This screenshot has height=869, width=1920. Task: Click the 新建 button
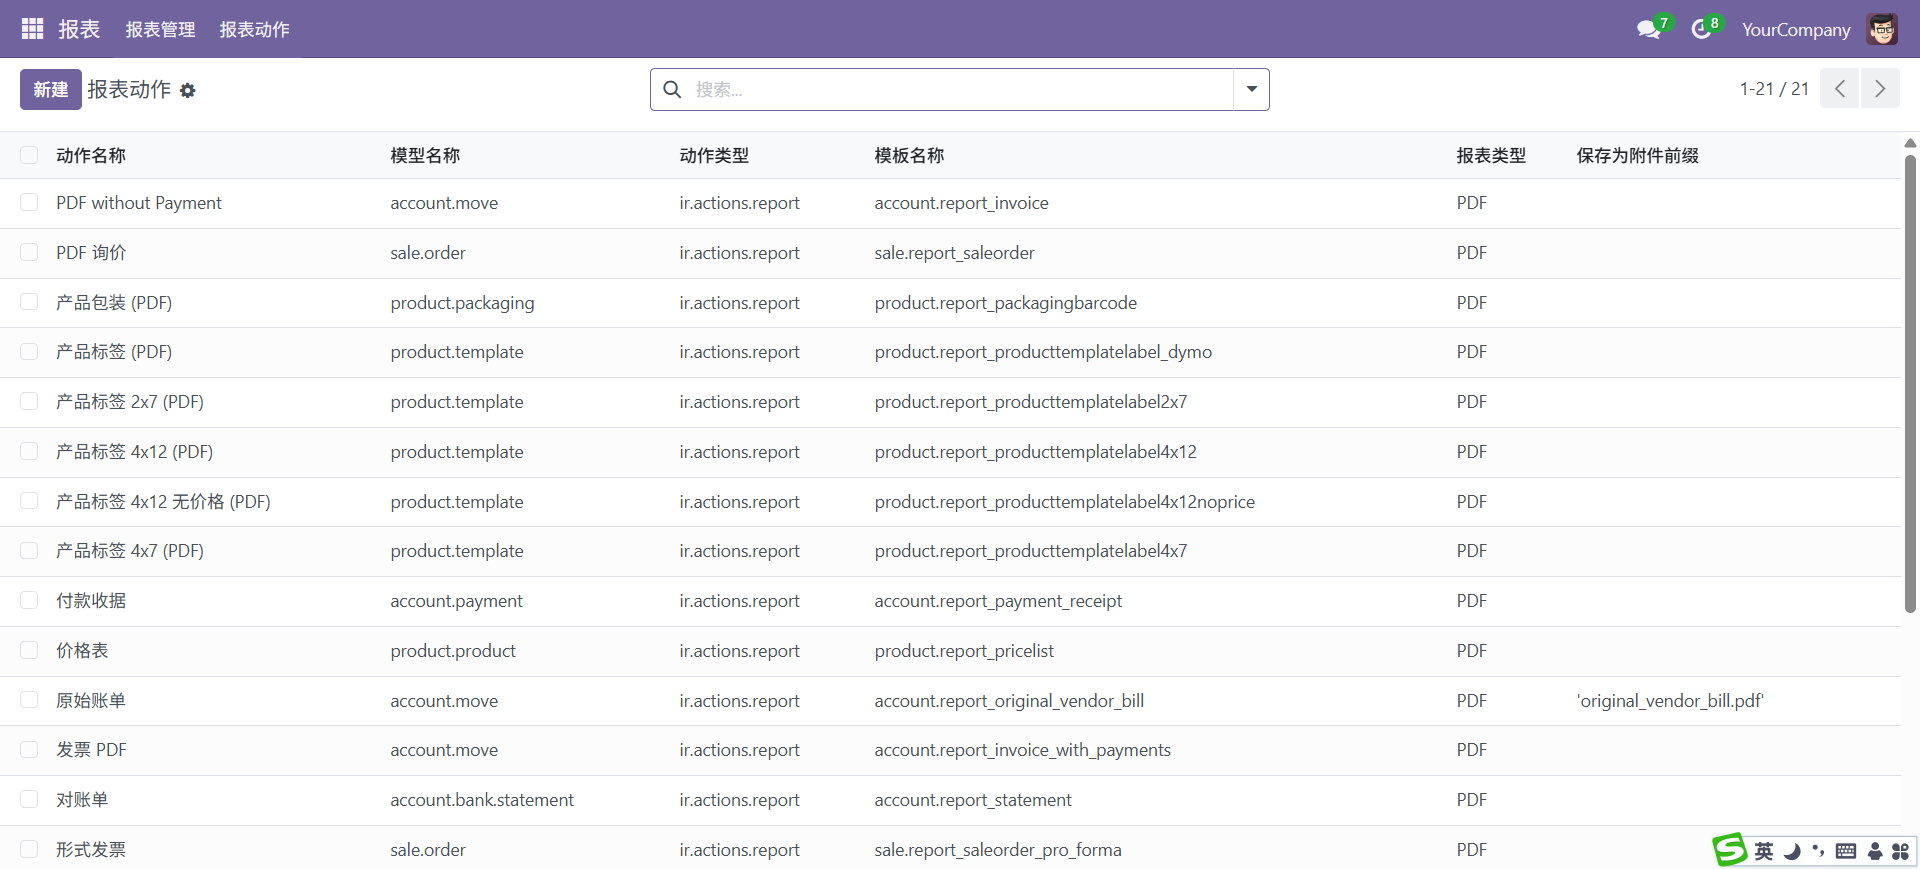tap(50, 90)
